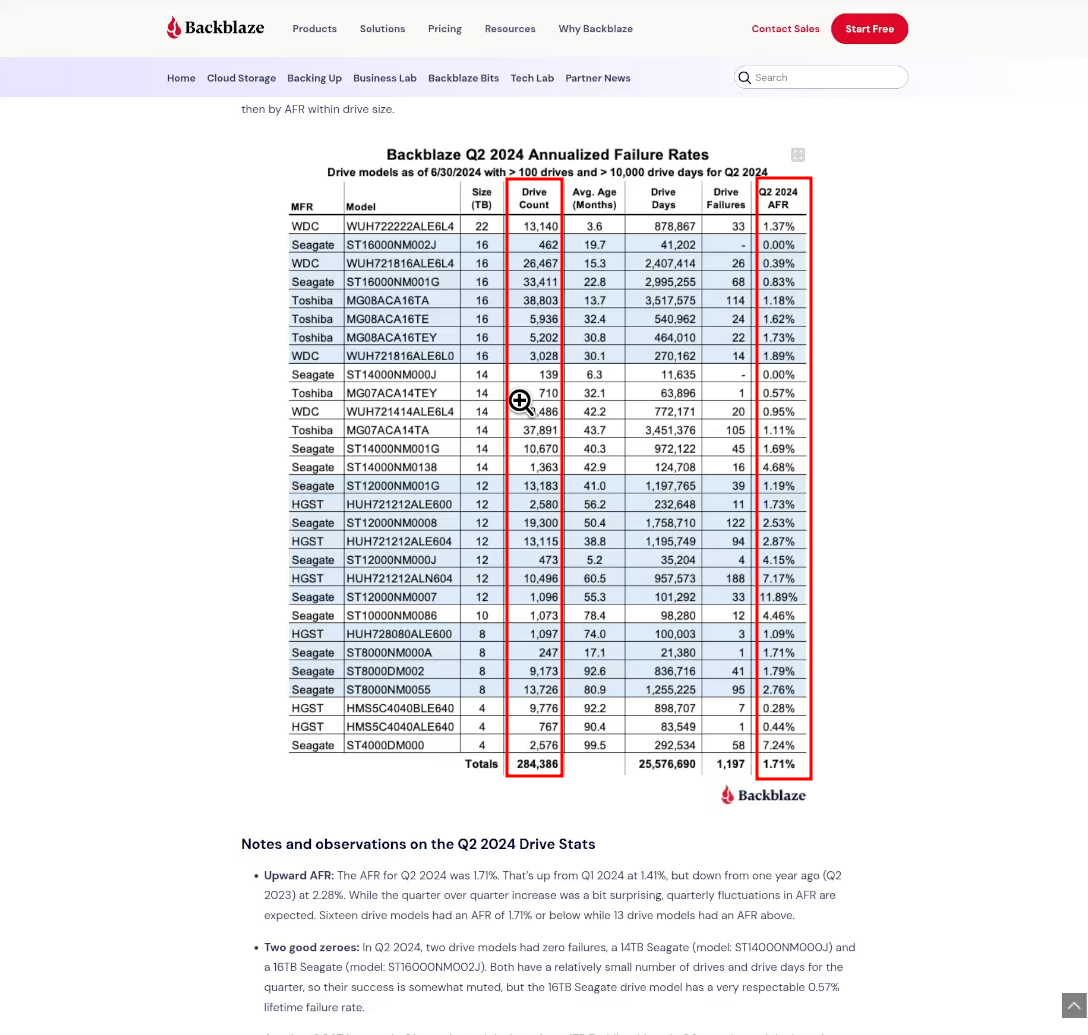
Task: Focus the Search input field
Action: pos(821,77)
